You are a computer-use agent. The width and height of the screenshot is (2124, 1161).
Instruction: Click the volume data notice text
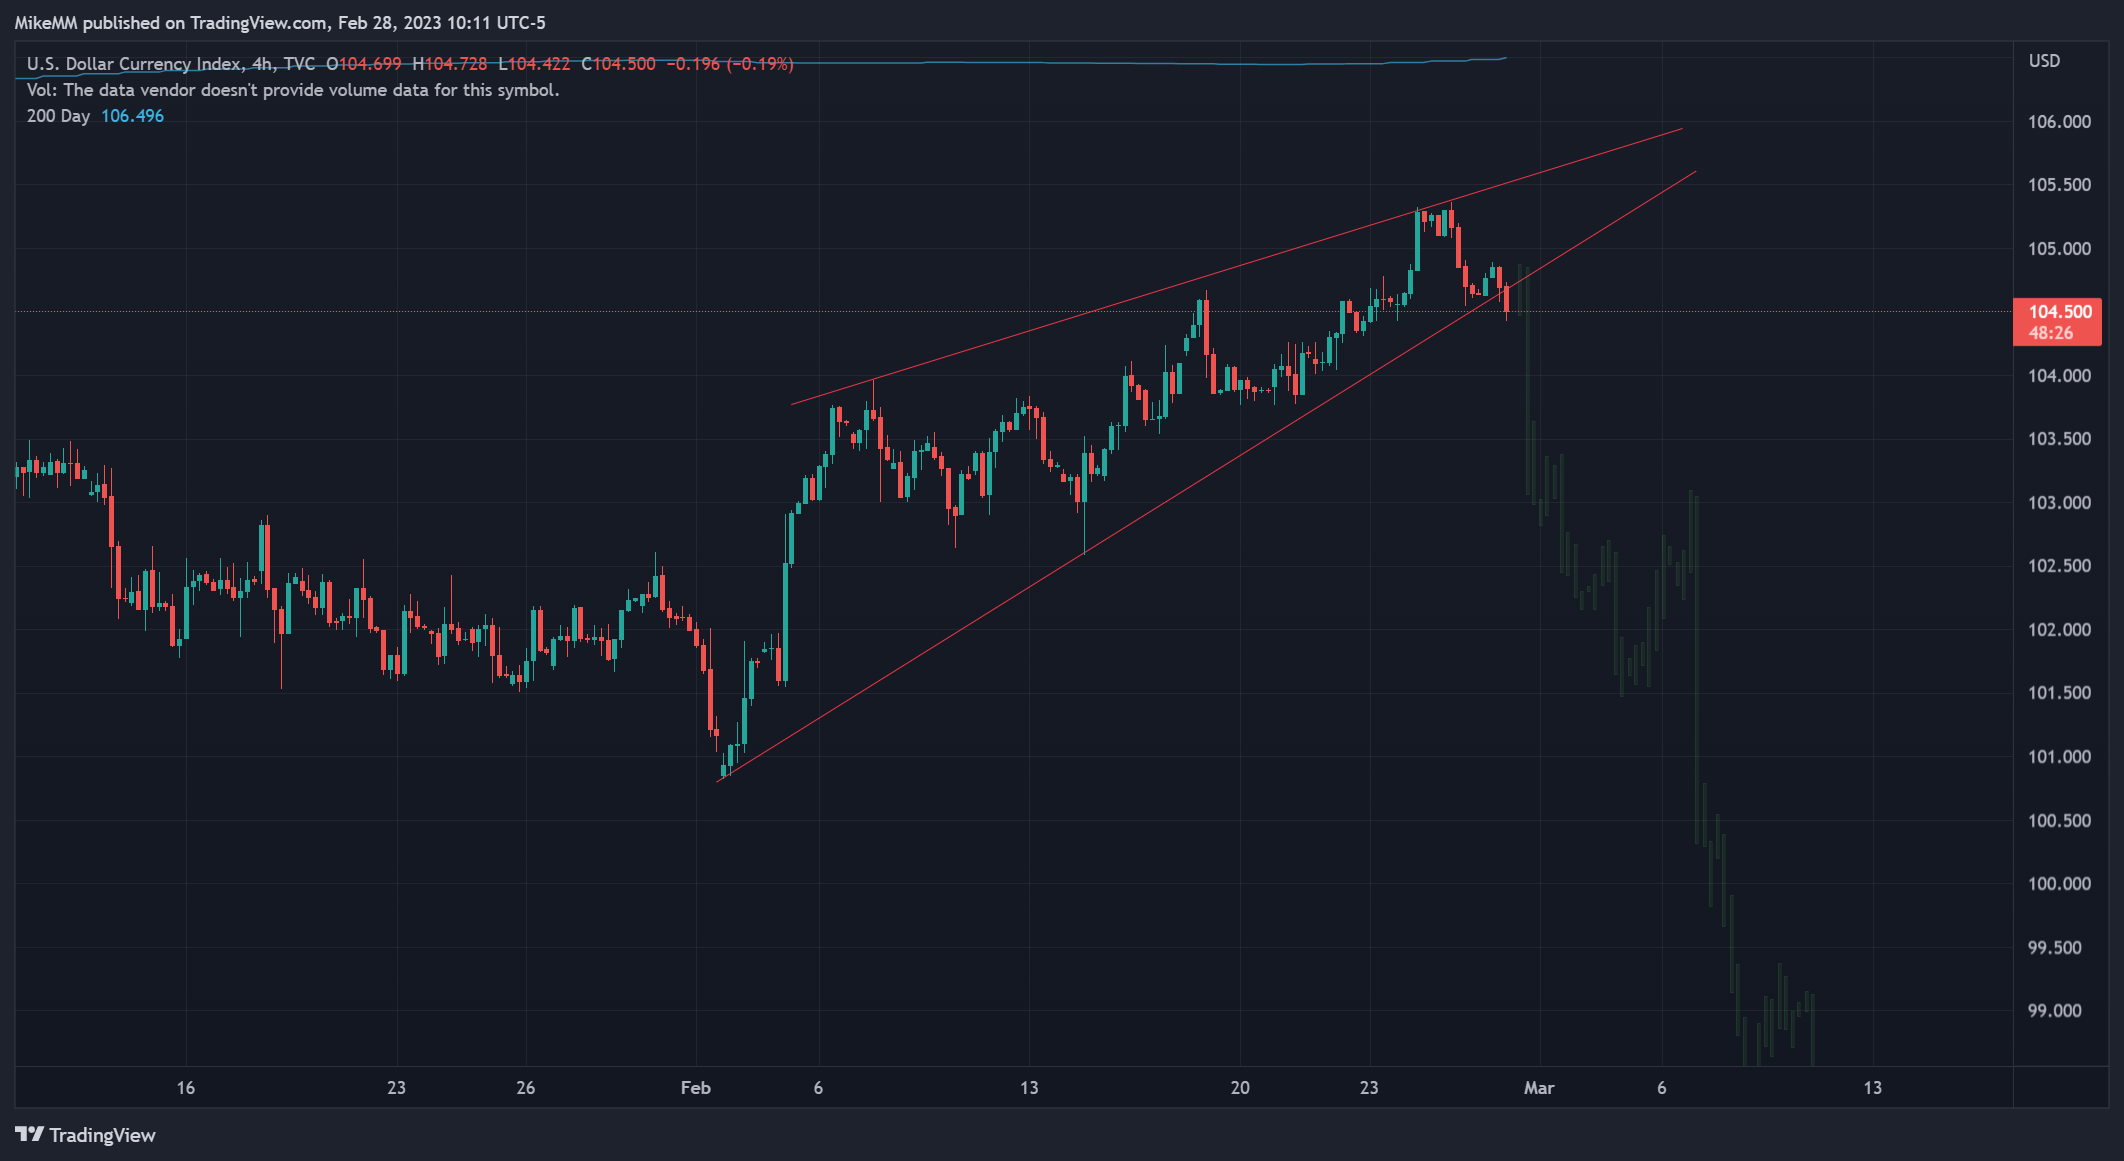pos(293,90)
